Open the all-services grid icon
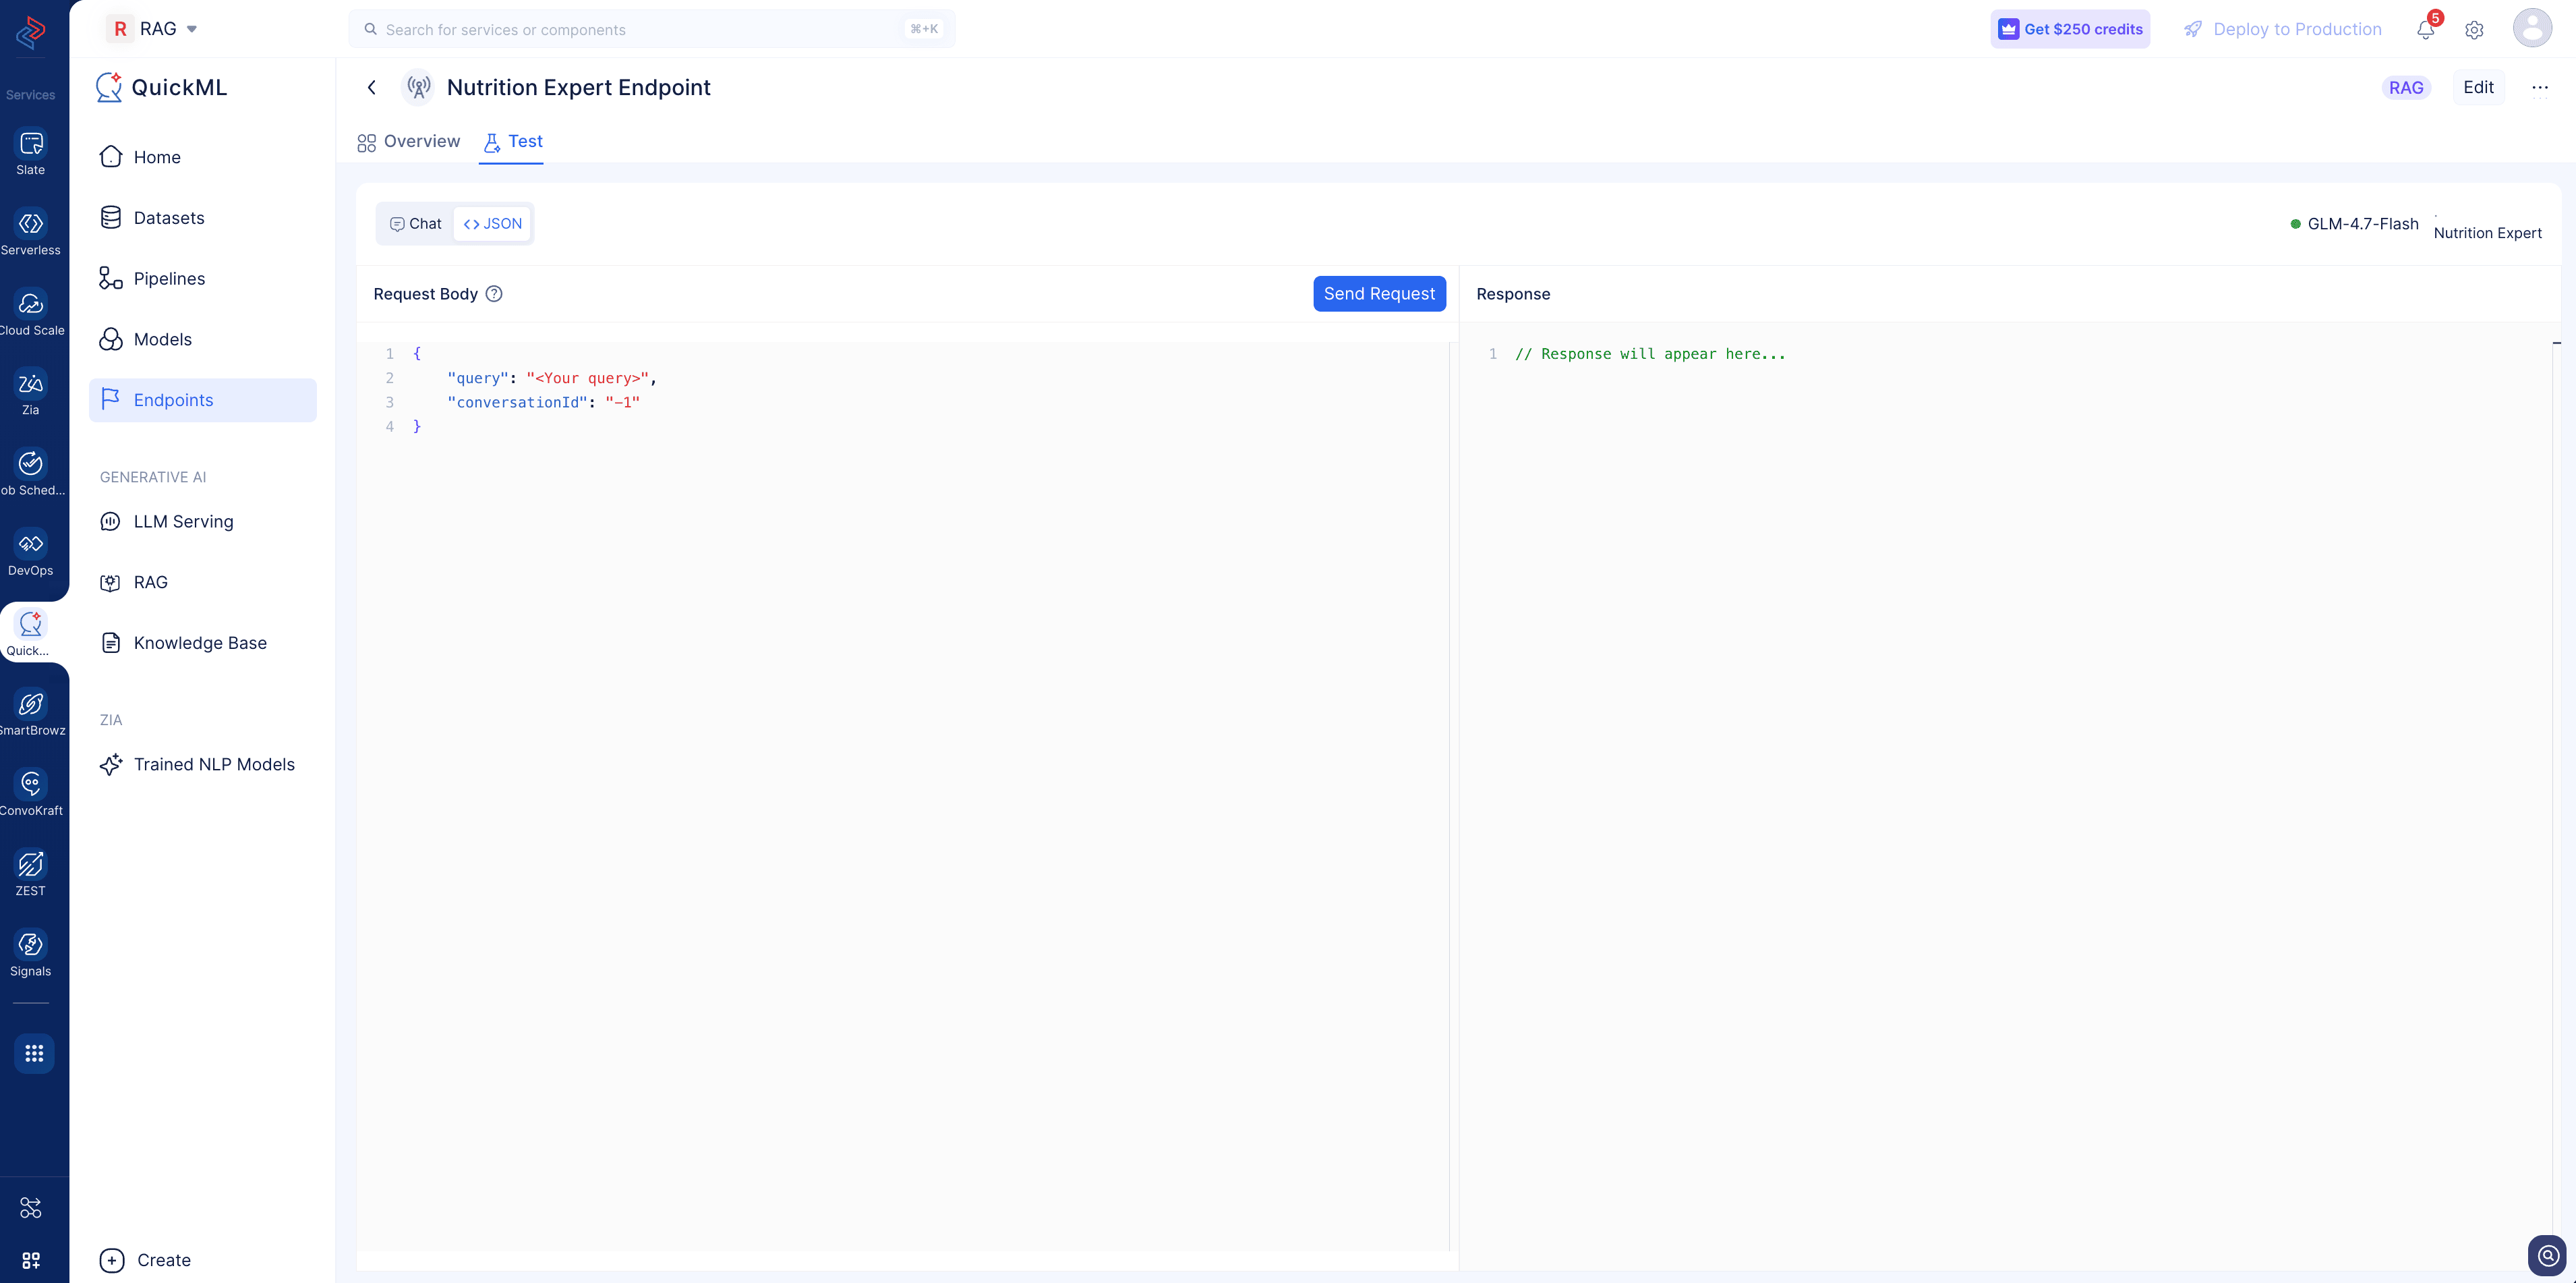Viewport: 2576px width, 1283px height. (x=34, y=1053)
